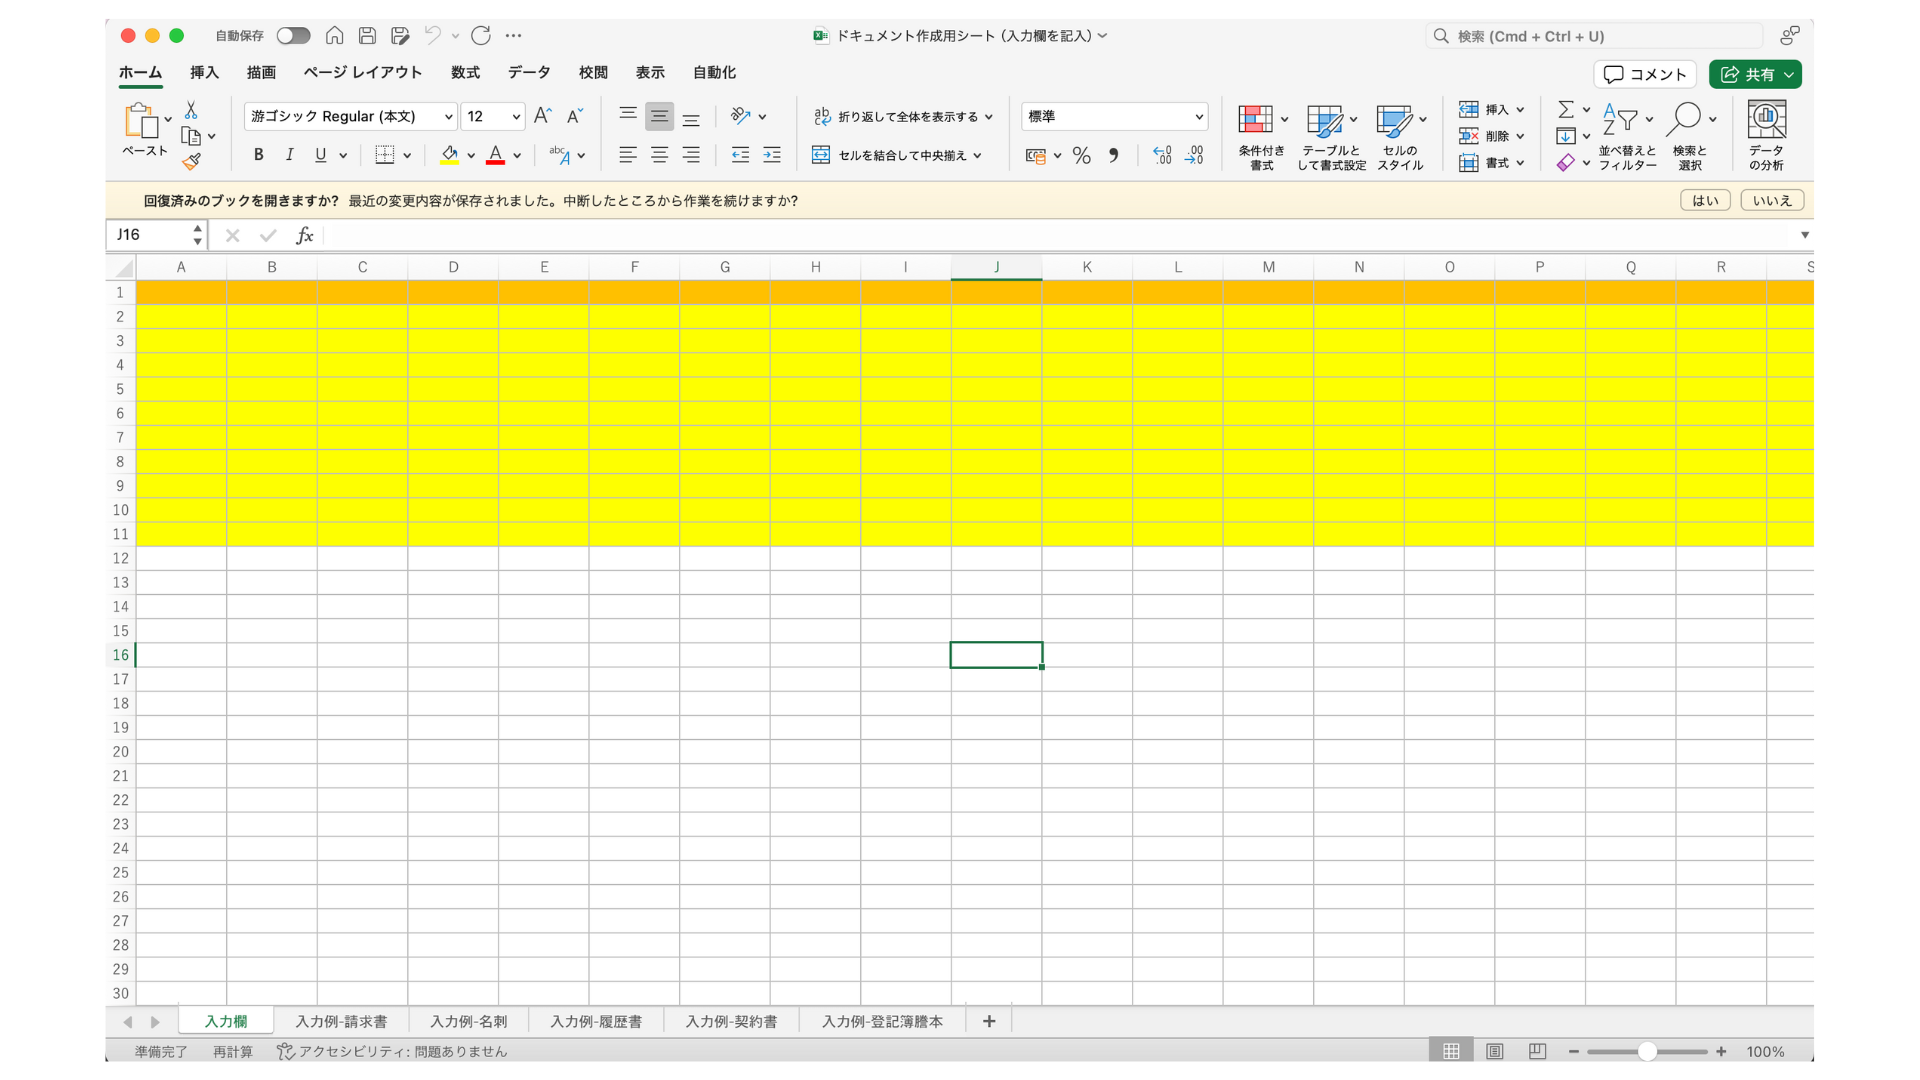Apply bold formatting with B icon

(x=258, y=155)
